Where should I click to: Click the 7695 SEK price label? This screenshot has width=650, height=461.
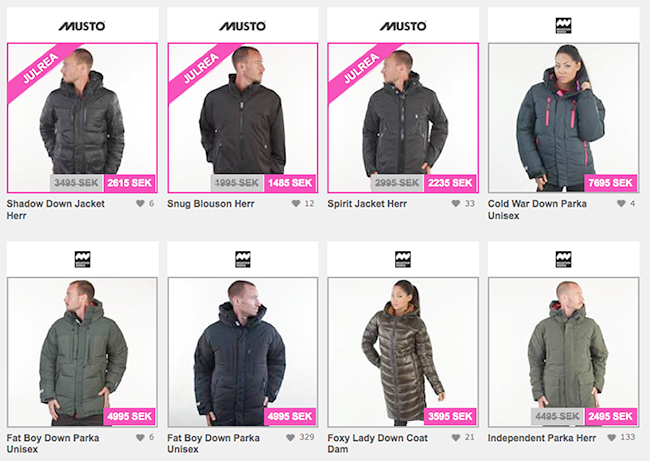(x=610, y=183)
